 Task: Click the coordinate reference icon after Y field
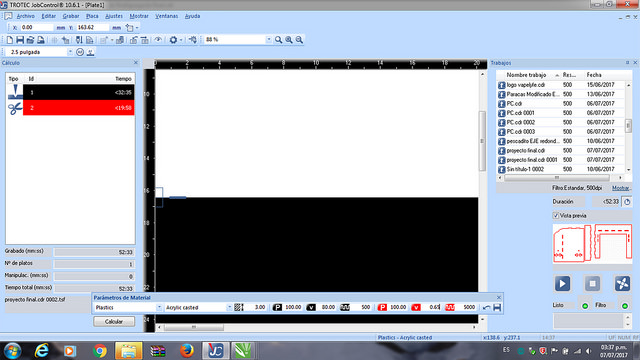pyautogui.click(x=129, y=28)
